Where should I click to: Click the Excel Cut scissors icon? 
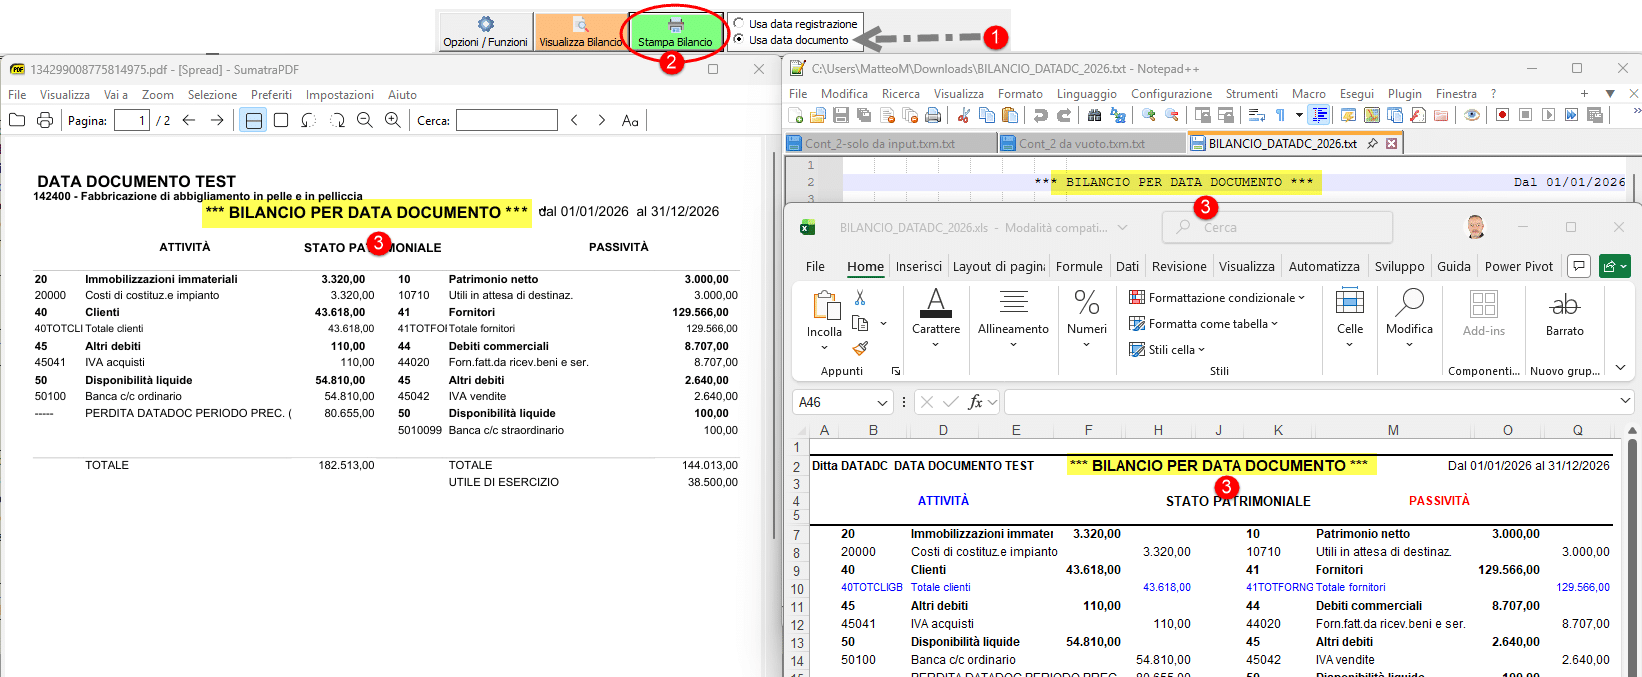(860, 298)
